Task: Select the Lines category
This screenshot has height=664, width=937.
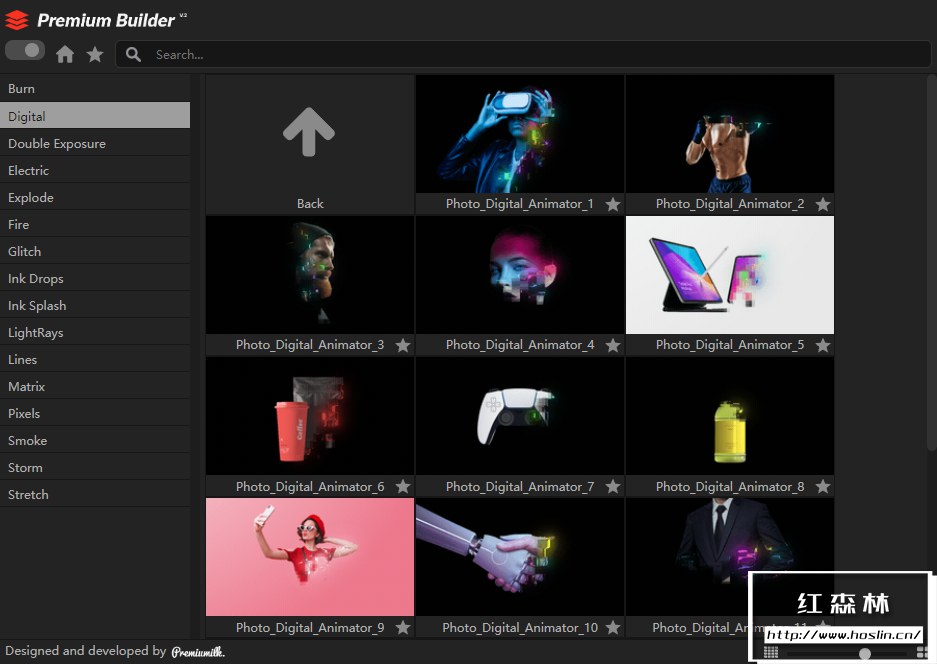Action: point(95,359)
